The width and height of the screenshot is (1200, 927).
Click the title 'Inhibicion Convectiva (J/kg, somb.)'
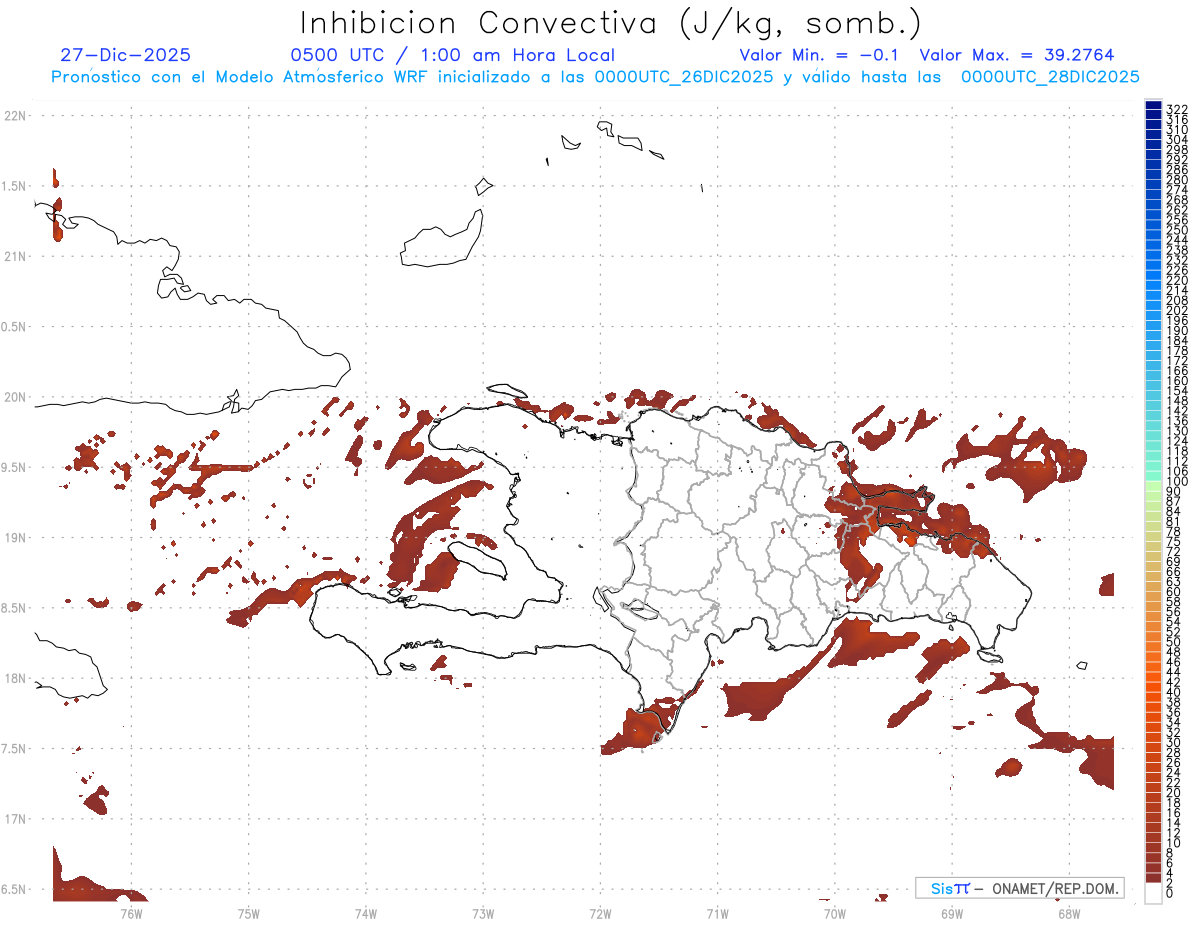click(x=610, y=24)
